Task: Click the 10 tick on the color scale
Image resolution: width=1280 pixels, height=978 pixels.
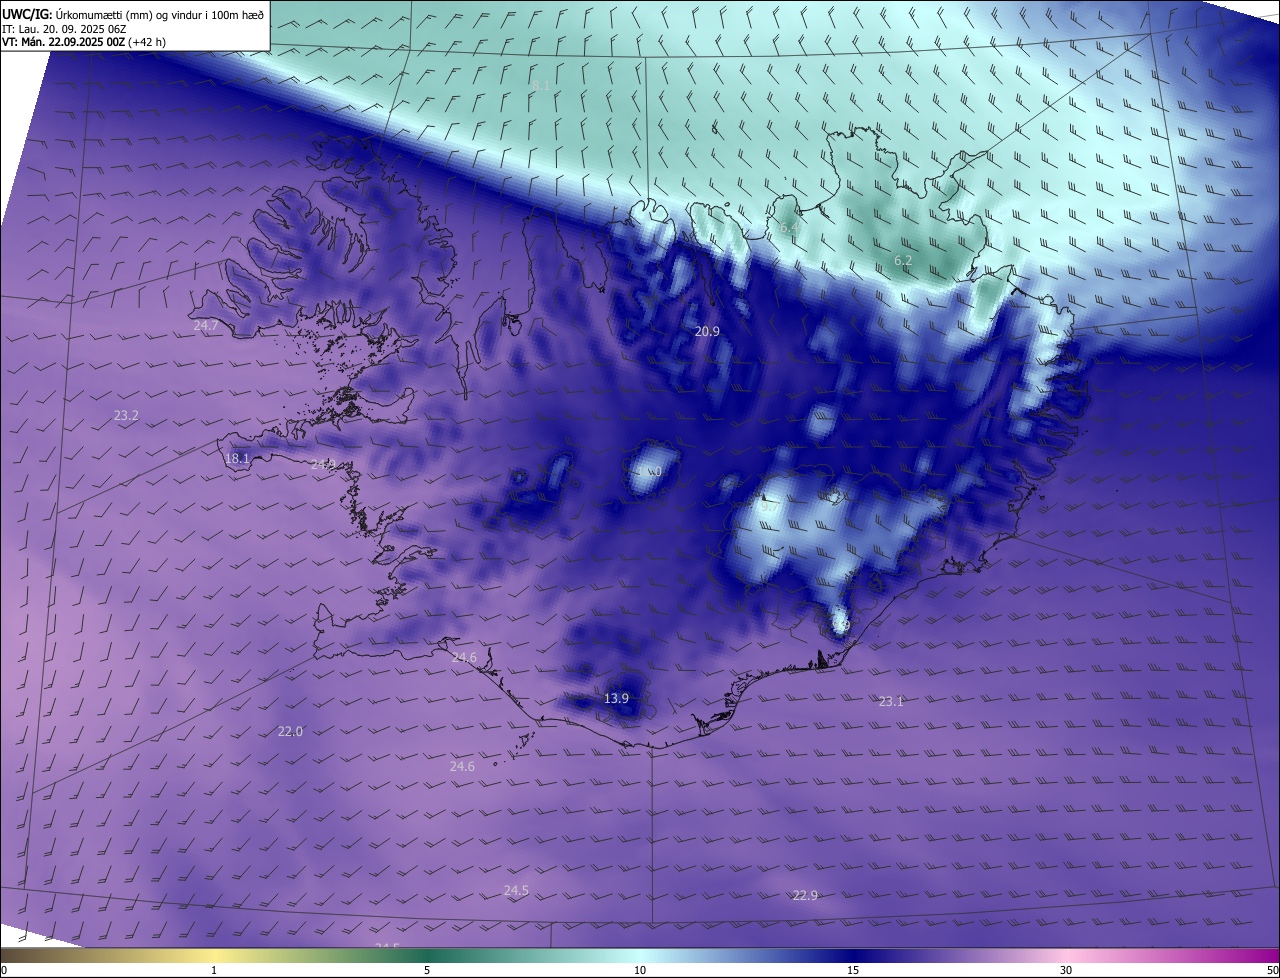Action: click(x=640, y=970)
